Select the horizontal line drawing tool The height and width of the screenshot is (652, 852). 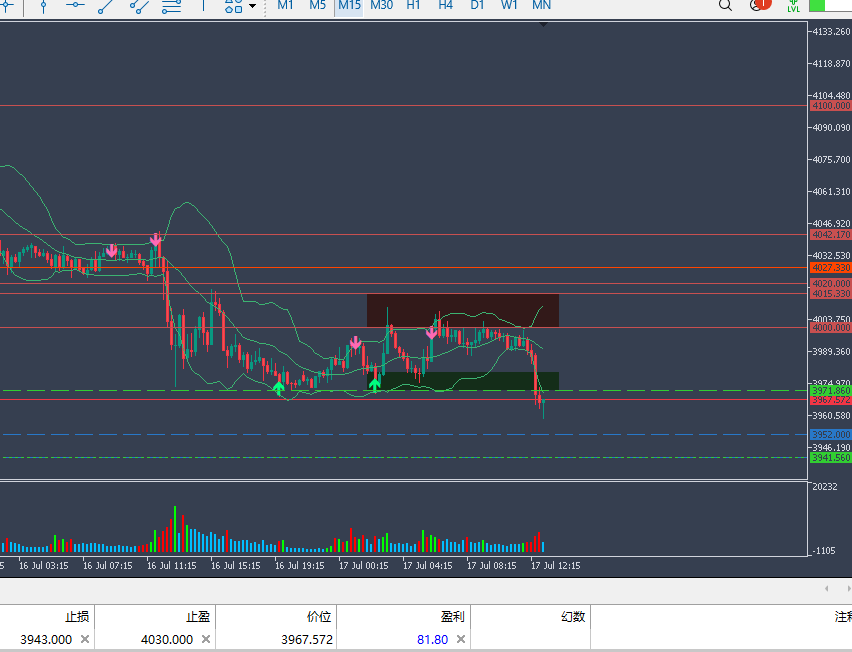click(75, 5)
